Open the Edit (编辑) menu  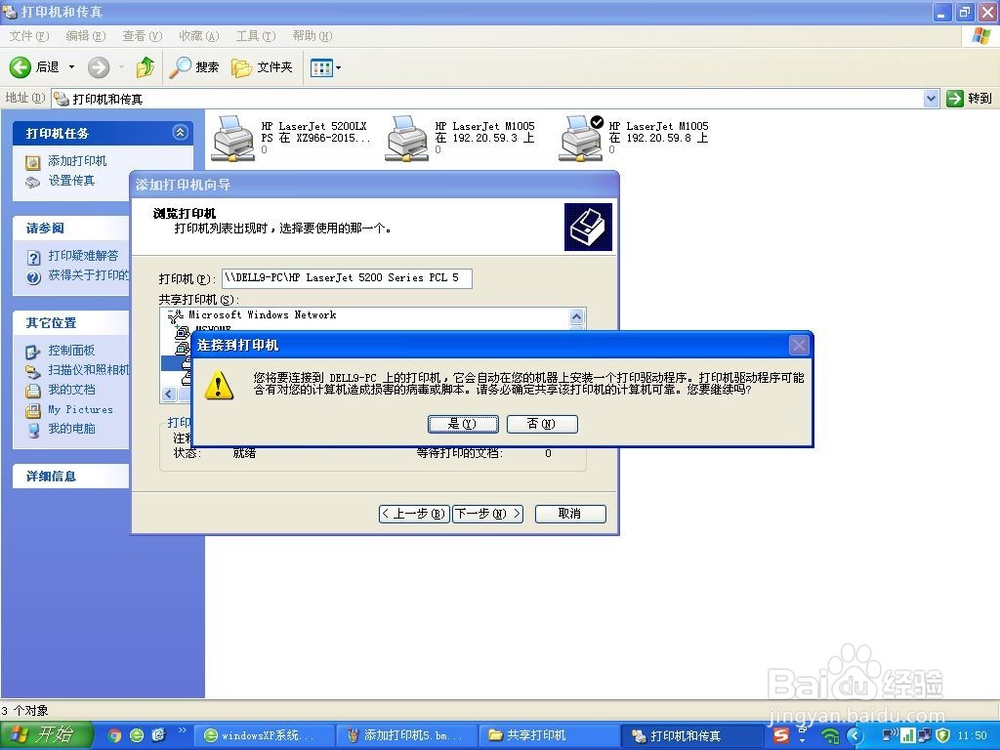[x=85, y=36]
